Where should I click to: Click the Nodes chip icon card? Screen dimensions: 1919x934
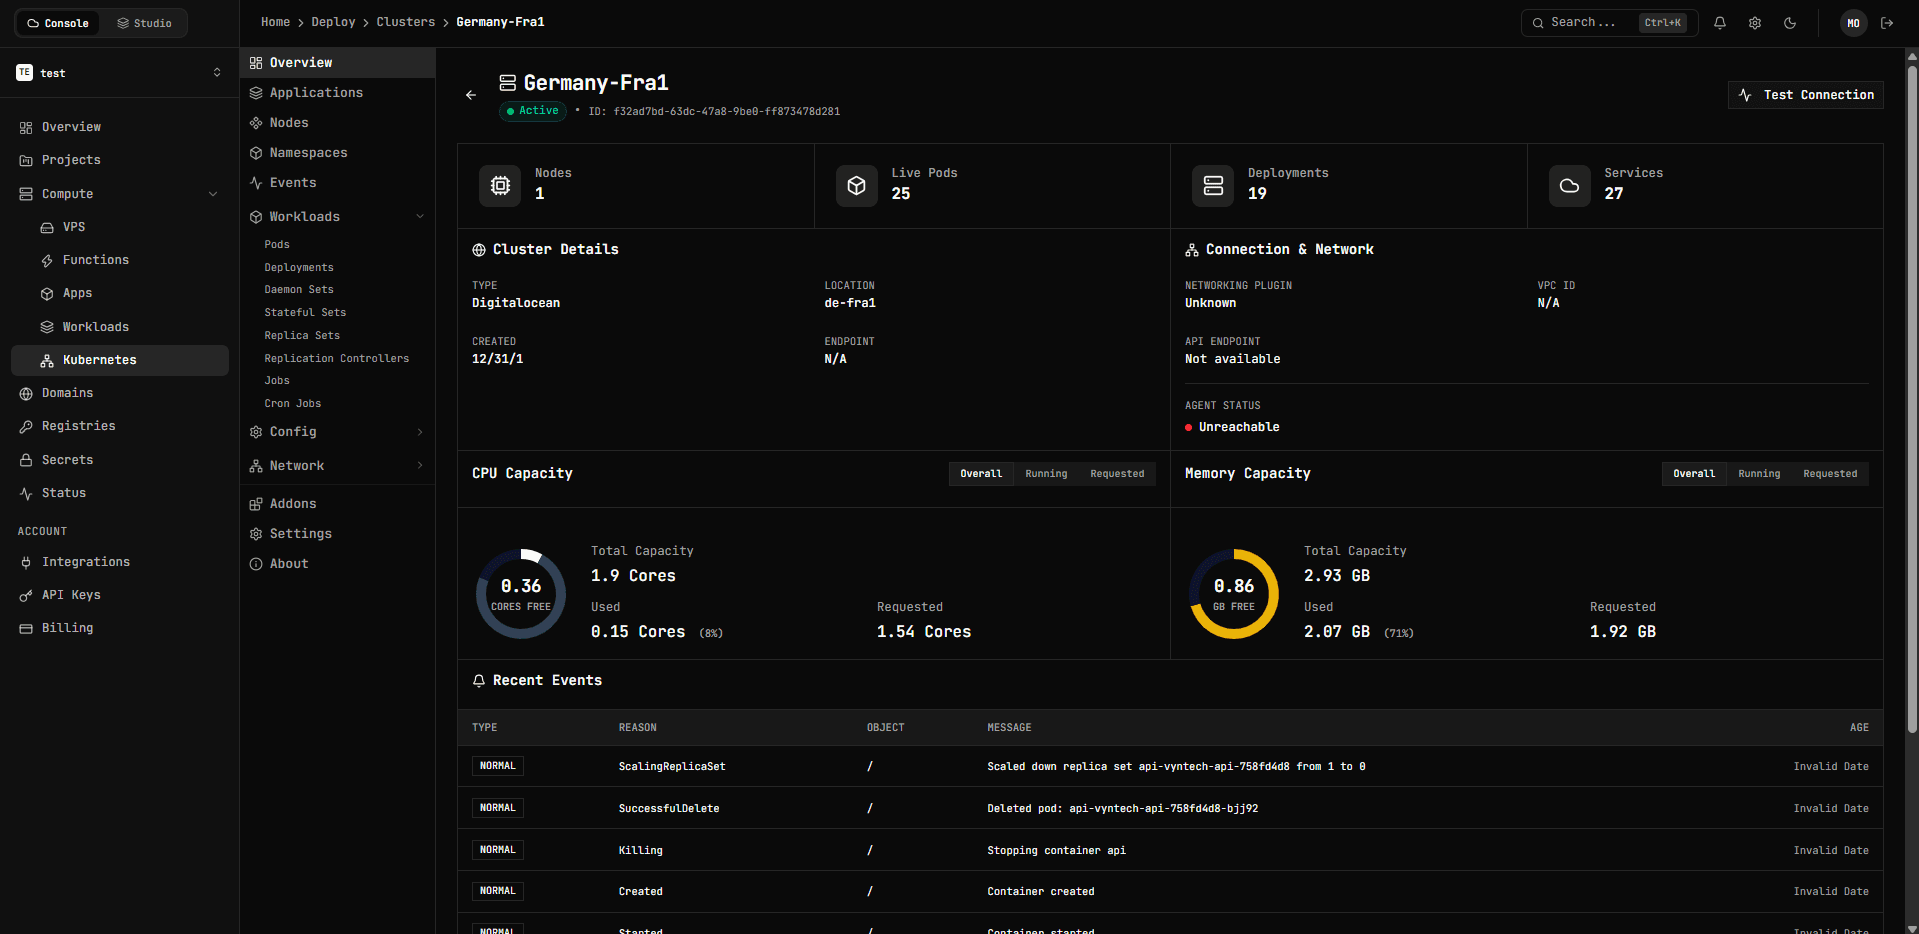click(x=500, y=186)
